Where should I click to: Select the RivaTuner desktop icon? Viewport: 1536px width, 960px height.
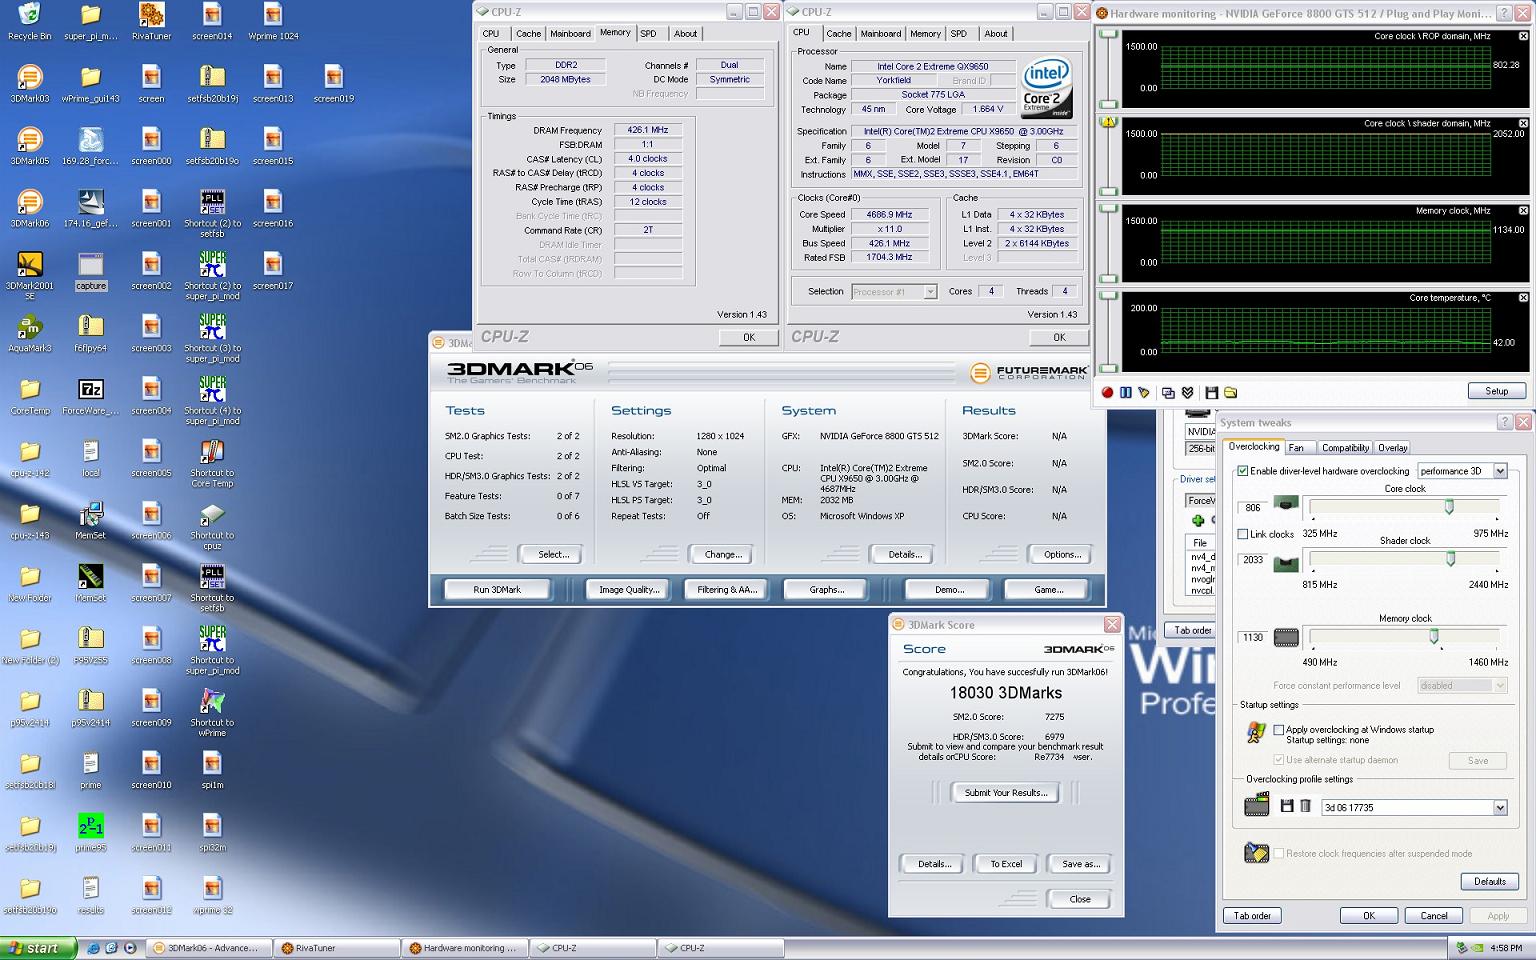pyautogui.click(x=151, y=22)
